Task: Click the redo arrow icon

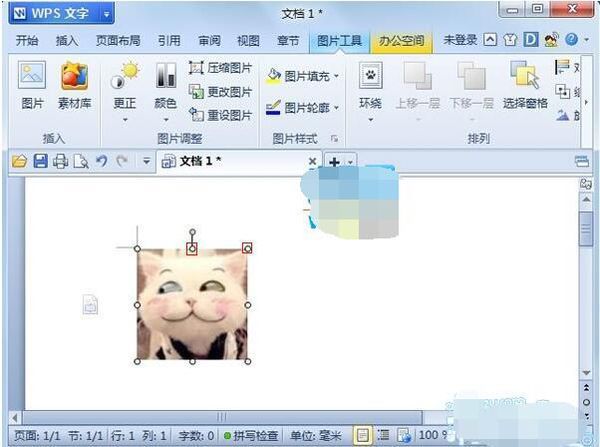Action: (122, 161)
